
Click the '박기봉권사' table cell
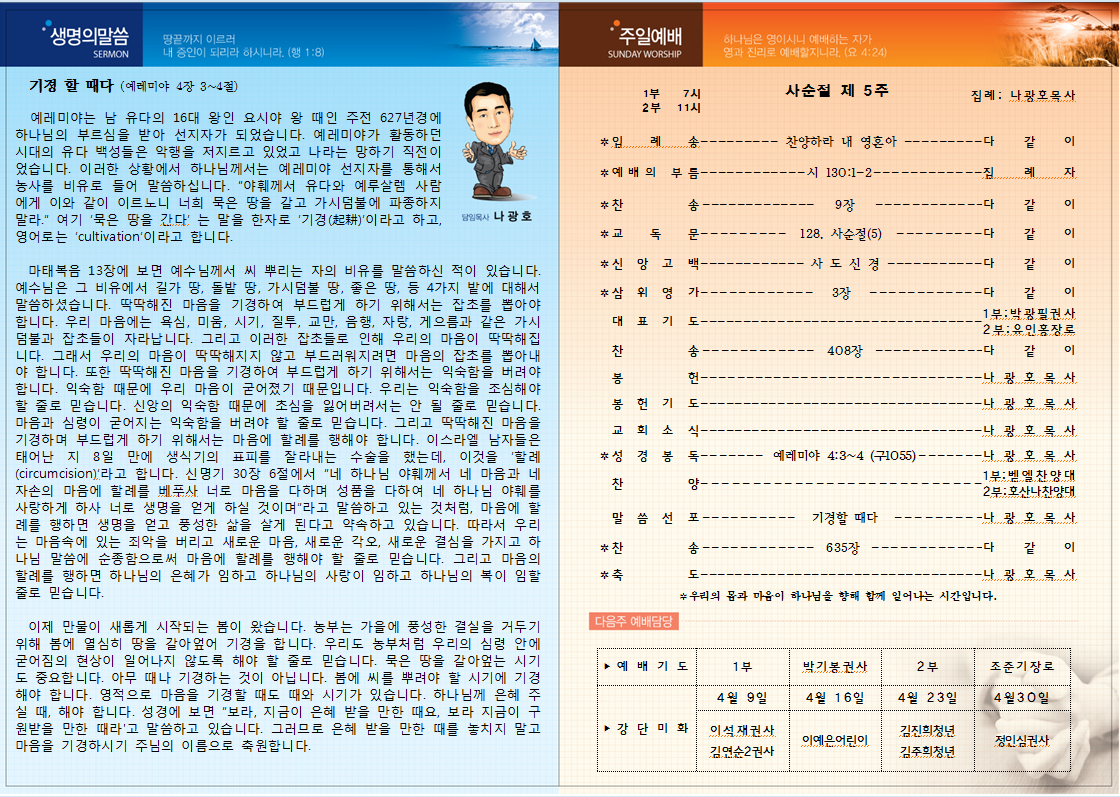click(834, 667)
